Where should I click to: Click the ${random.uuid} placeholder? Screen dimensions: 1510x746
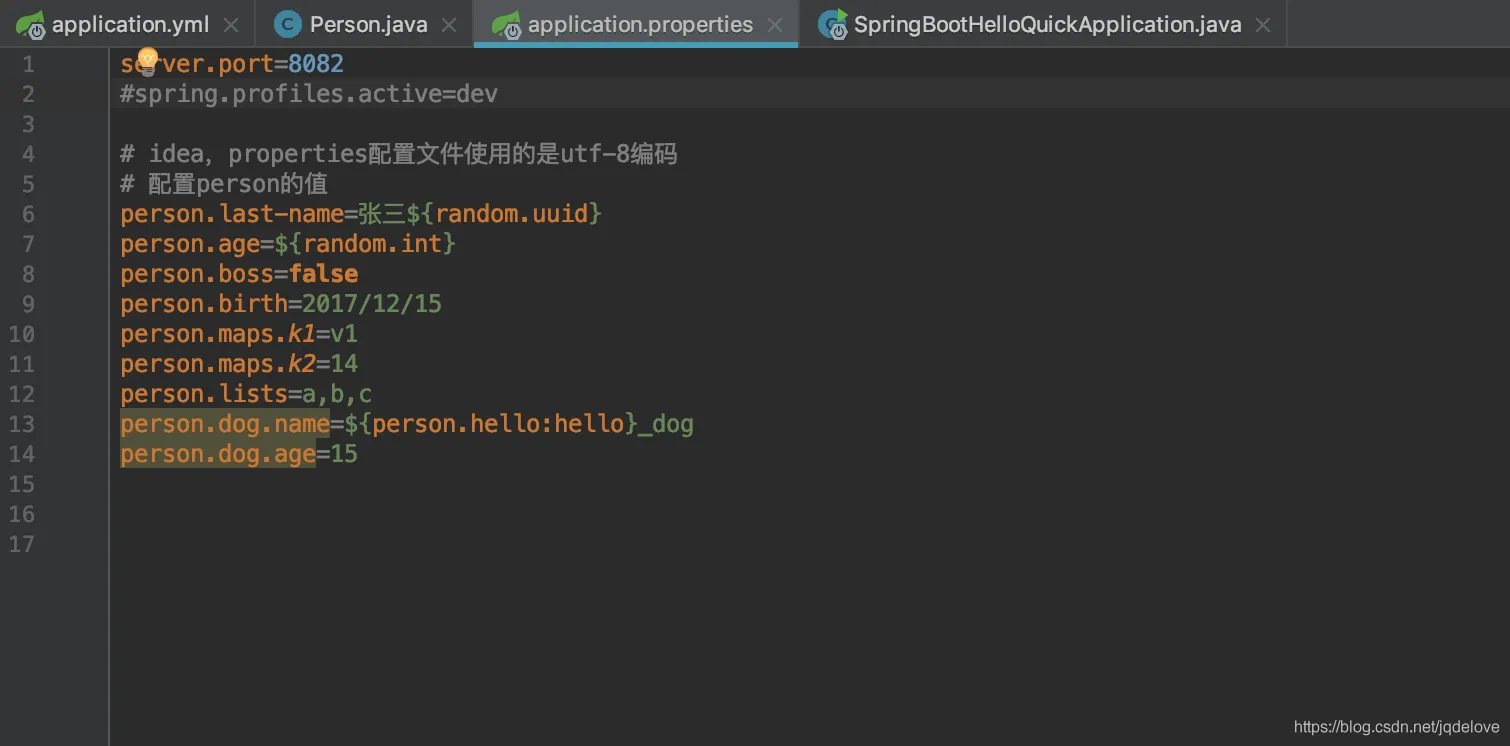504,214
